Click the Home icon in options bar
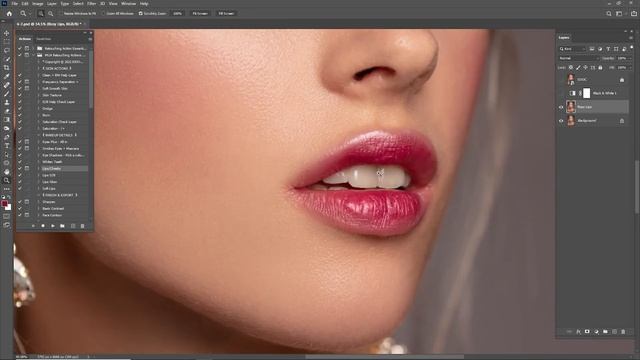640x360 pixels. [9, 13]
